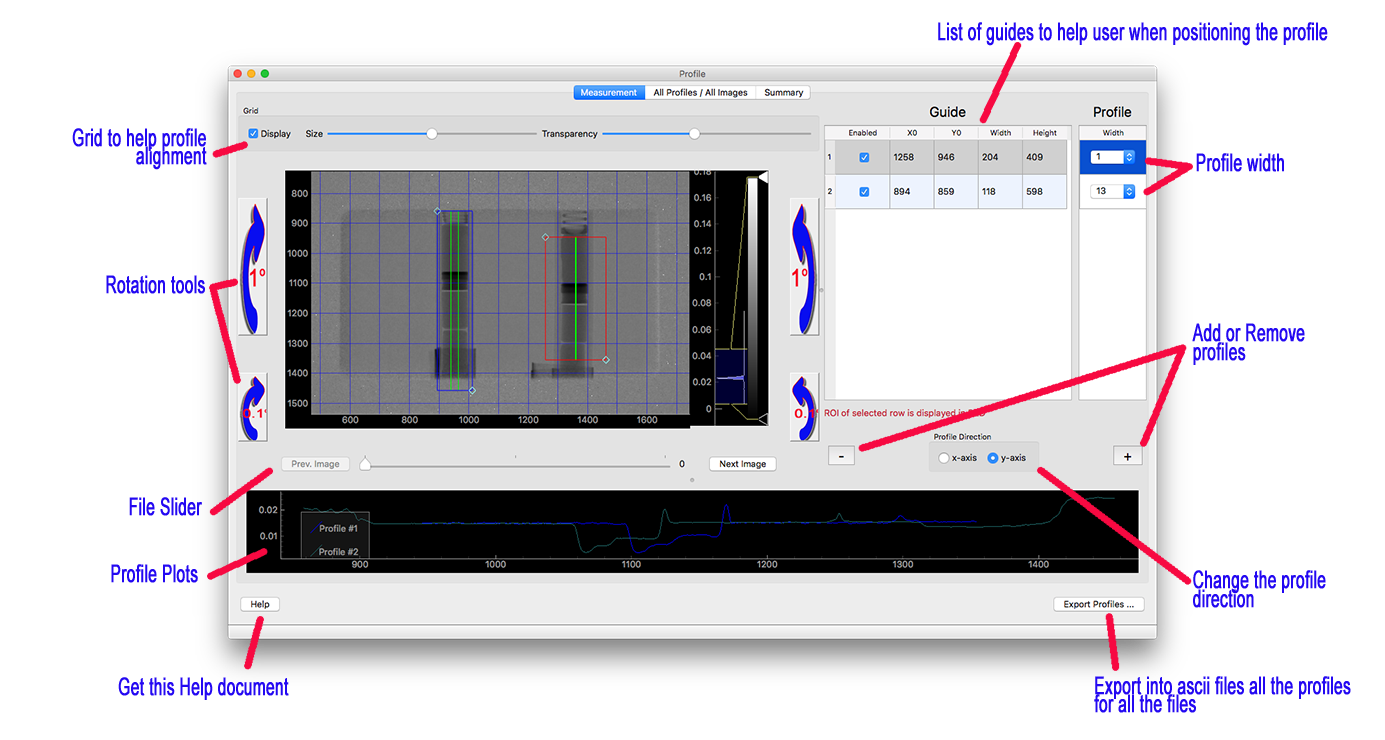The width and height of the screenshot is (1385, 740).
Task: Disable the Enabled checkbox for guide row 1
Action: (864, 157)
